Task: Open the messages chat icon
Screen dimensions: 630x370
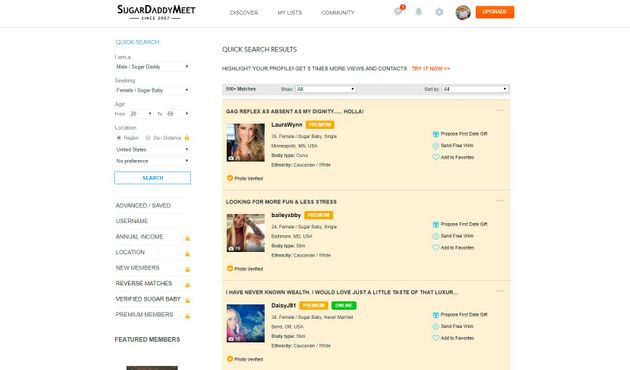Action: [x=398, y=12]
